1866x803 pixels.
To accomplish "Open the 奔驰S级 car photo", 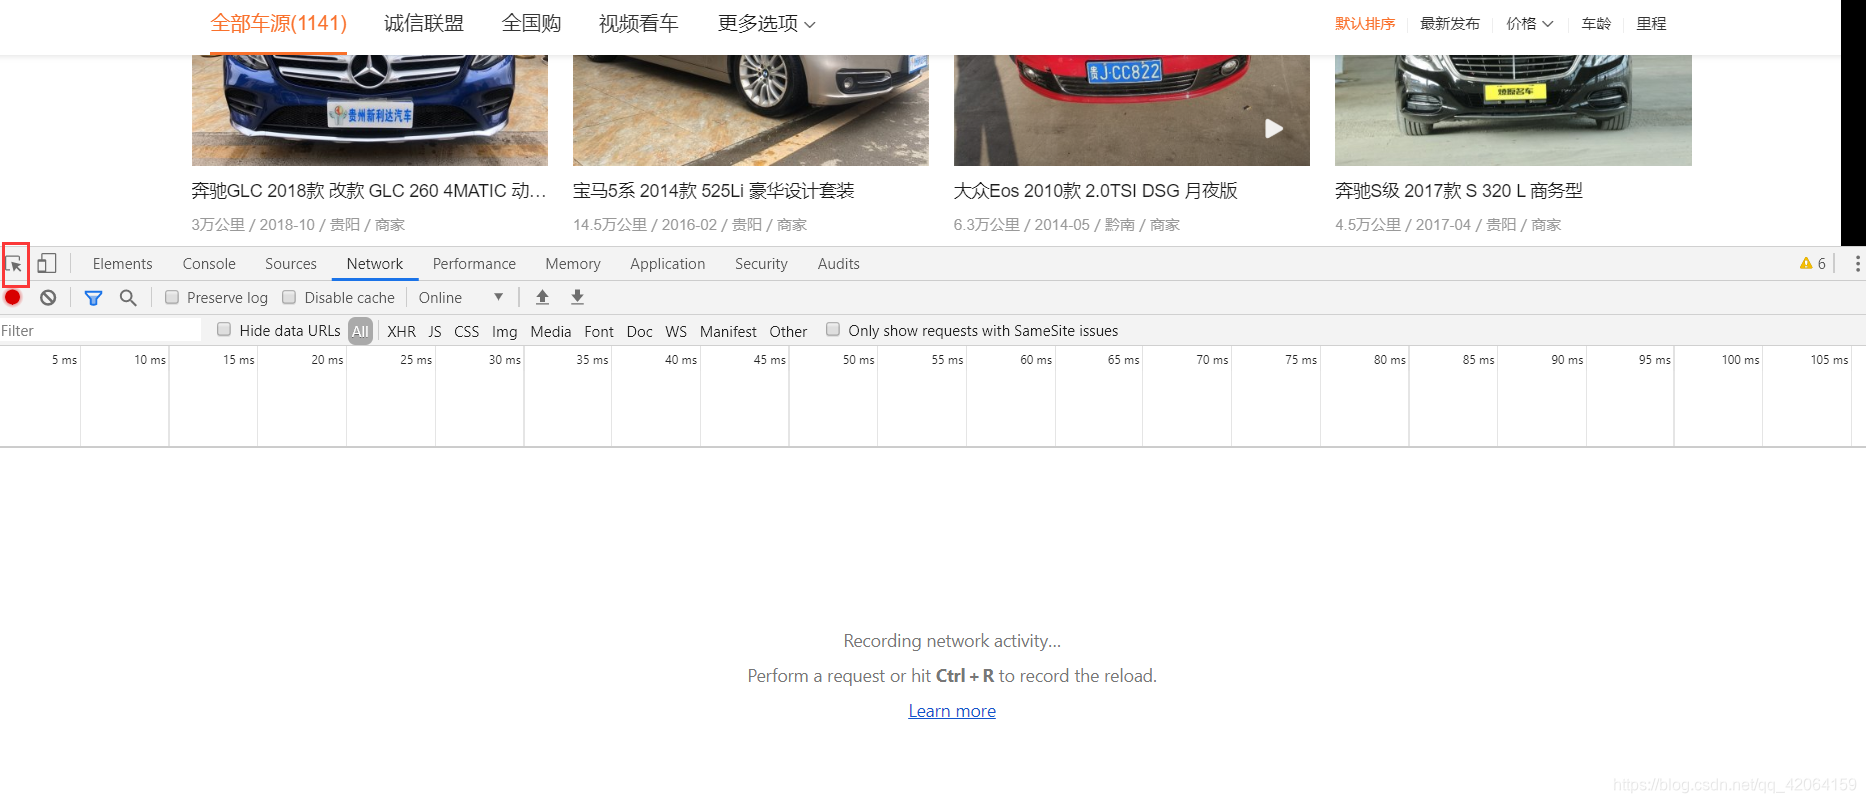I will click(x=1513, y=110).
